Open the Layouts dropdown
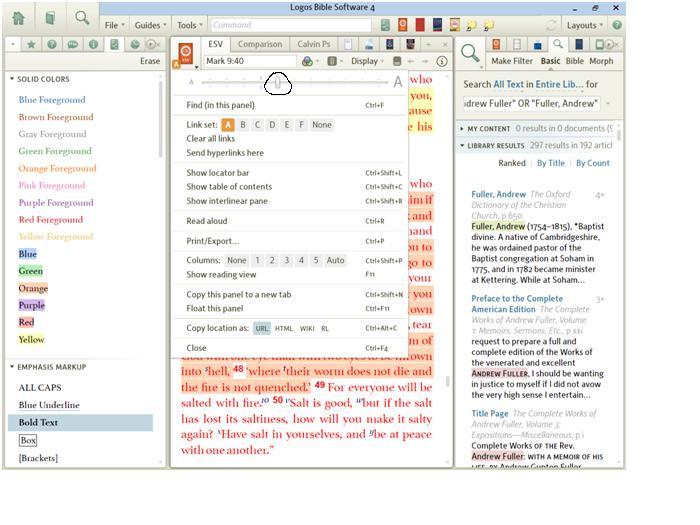Viewport: 700px width, 525px height. point(584,25)
